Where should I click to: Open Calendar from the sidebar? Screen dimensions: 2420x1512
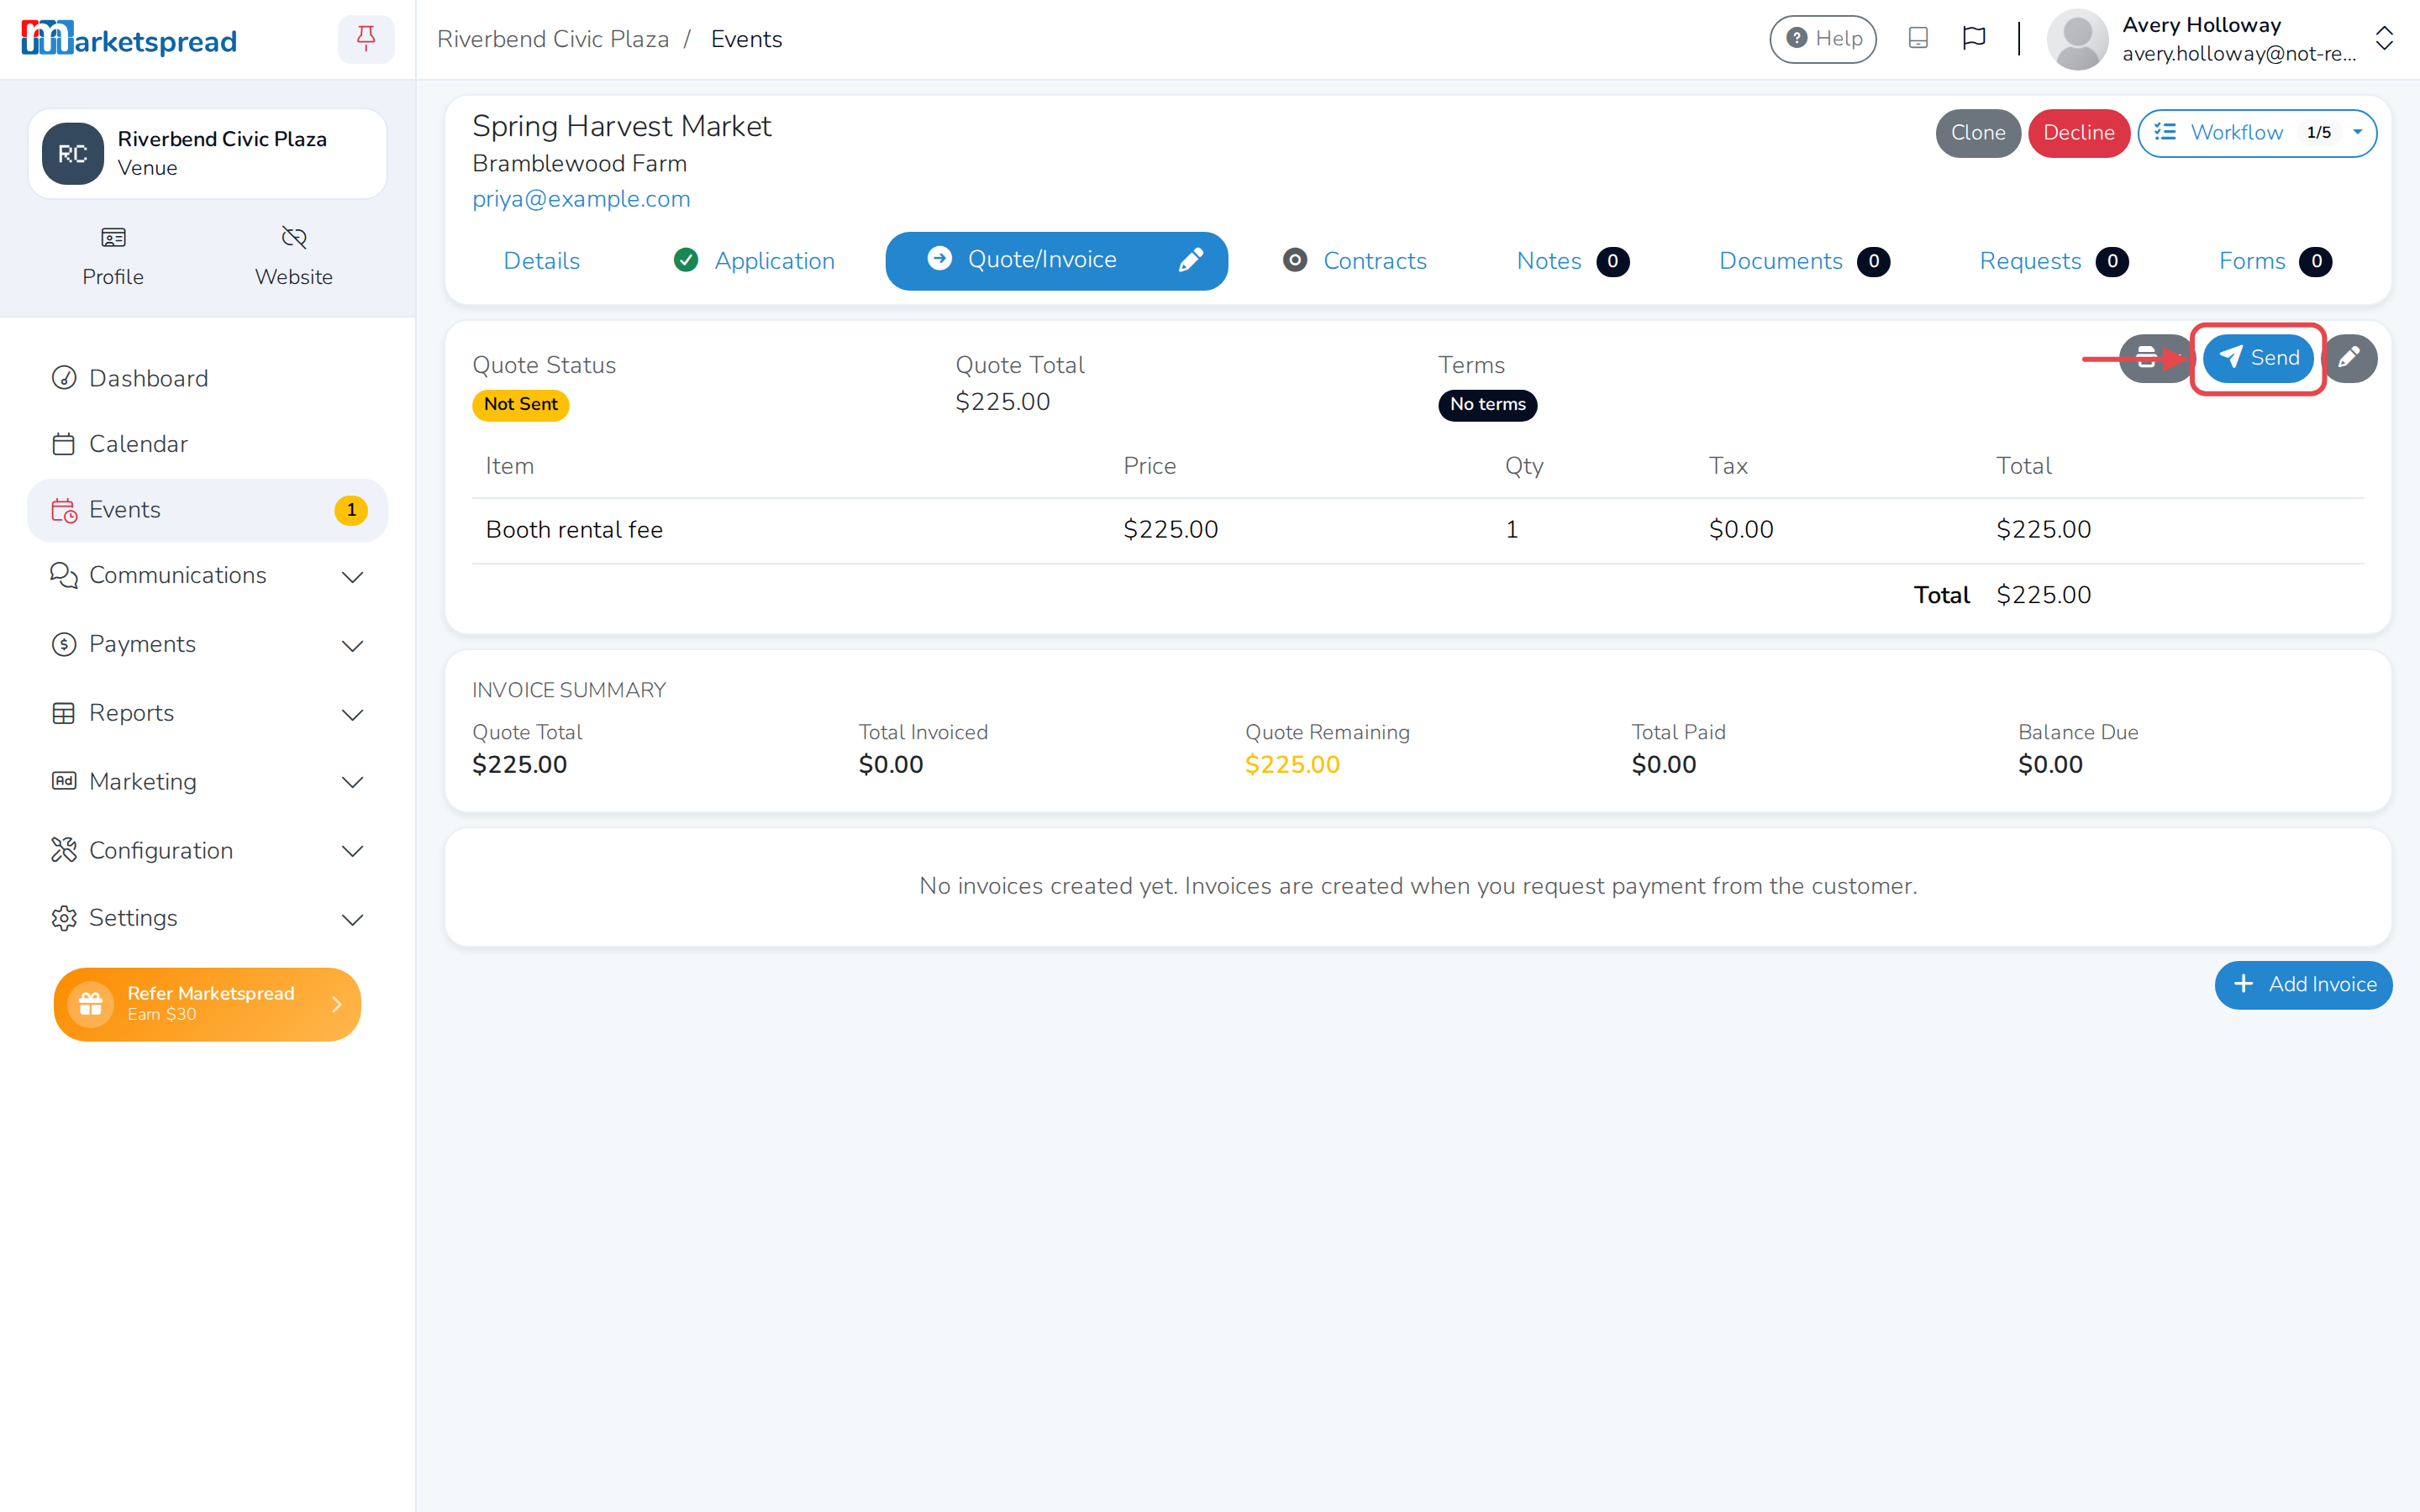207,444
